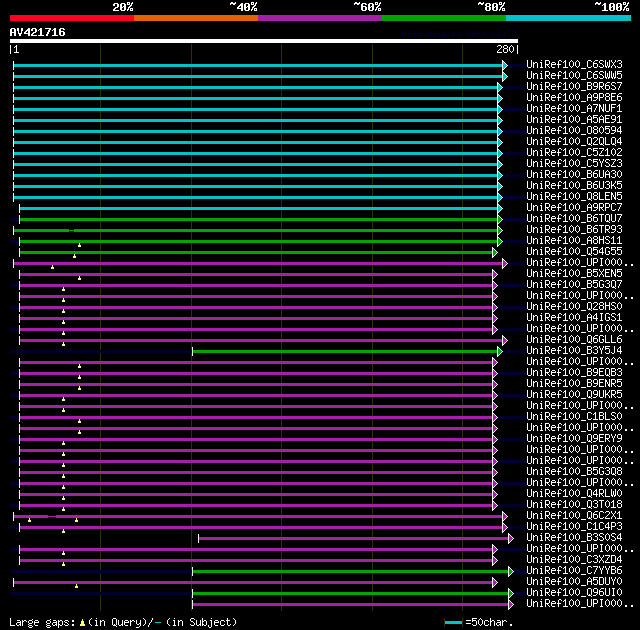Click the UniRef100_C3XZD4 label

[x=574, y=560]
